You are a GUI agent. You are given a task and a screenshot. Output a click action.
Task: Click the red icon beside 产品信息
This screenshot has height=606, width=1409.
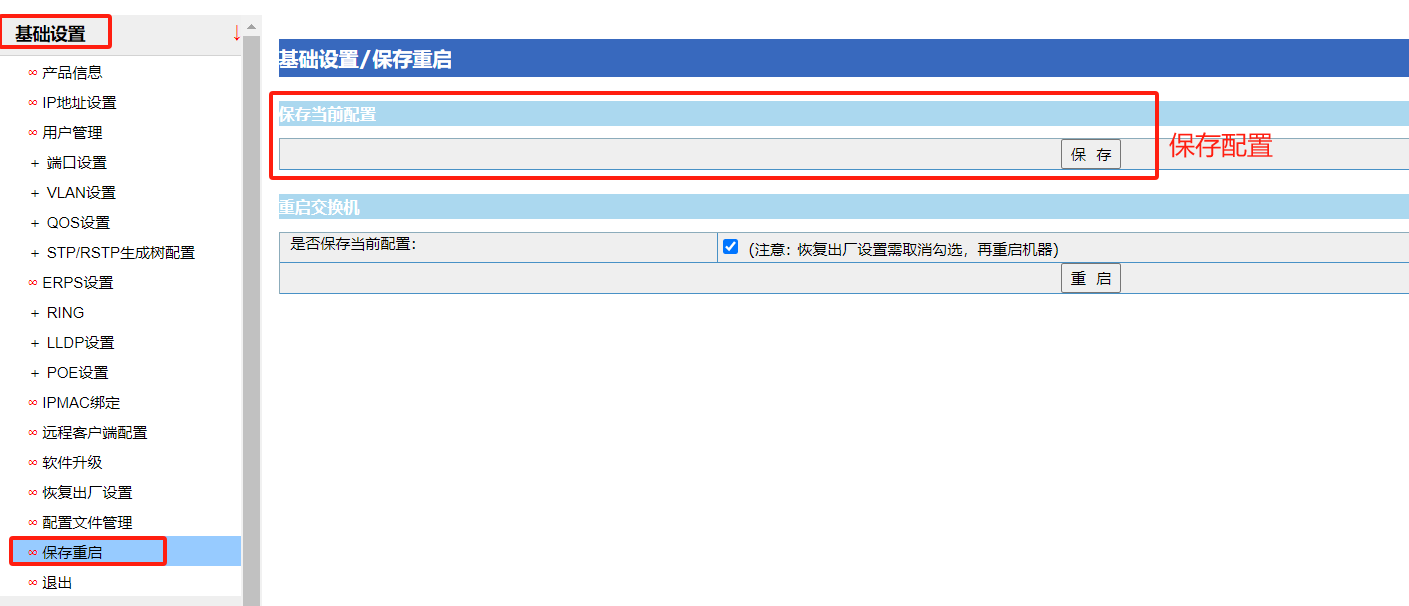(x=33, y=72)
